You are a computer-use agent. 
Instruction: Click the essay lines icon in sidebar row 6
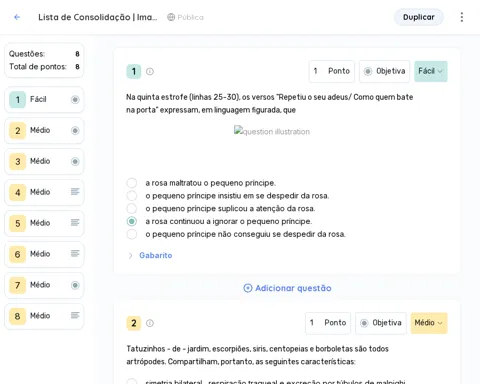(75, 254)
